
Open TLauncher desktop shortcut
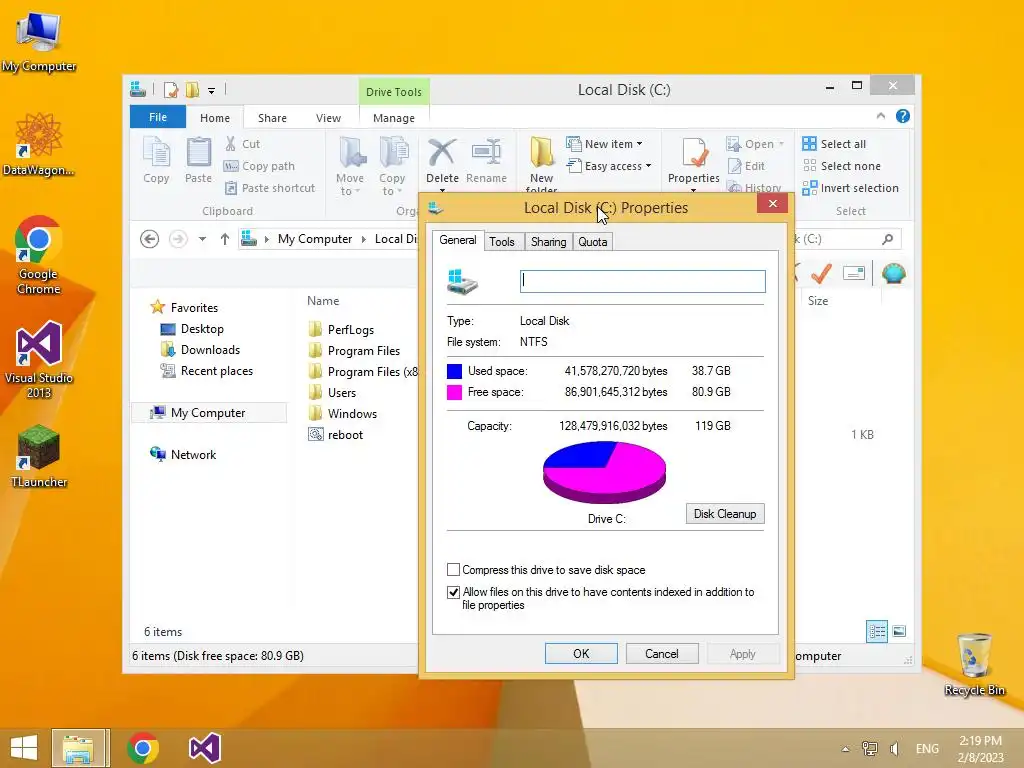(39, 456)
